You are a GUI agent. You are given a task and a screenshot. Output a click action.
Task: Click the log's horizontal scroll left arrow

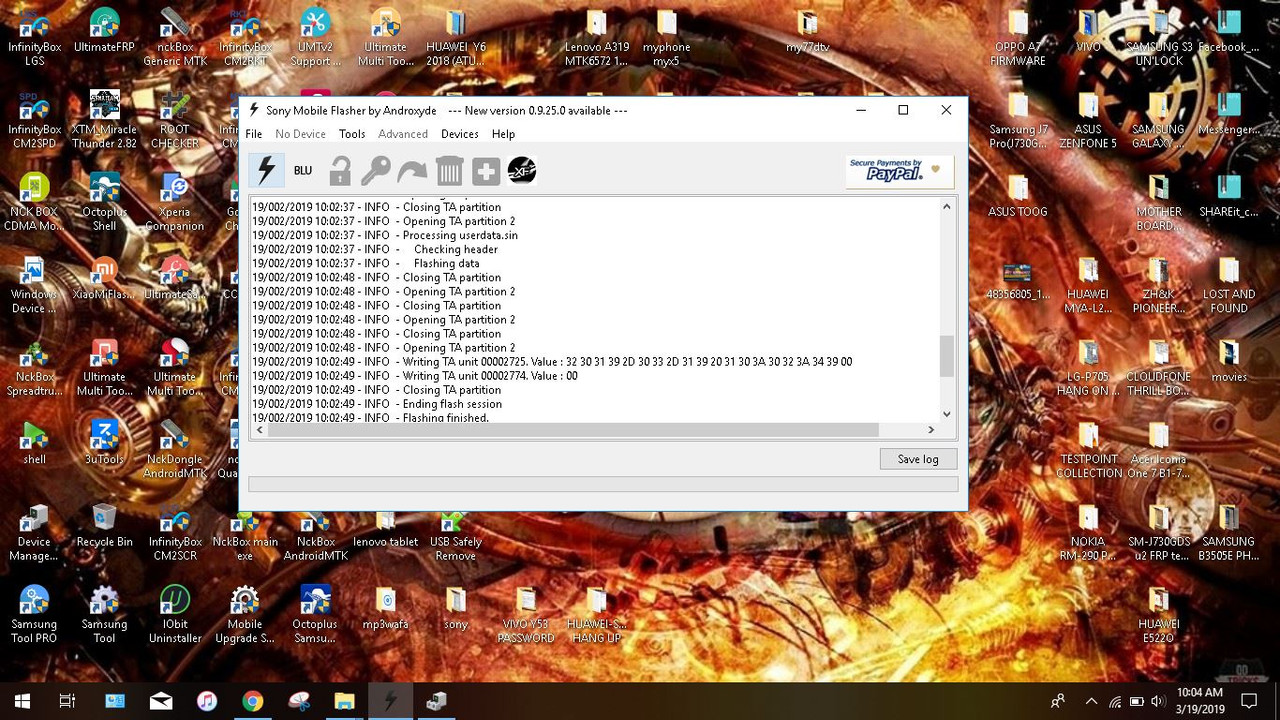tap(260, 430)
